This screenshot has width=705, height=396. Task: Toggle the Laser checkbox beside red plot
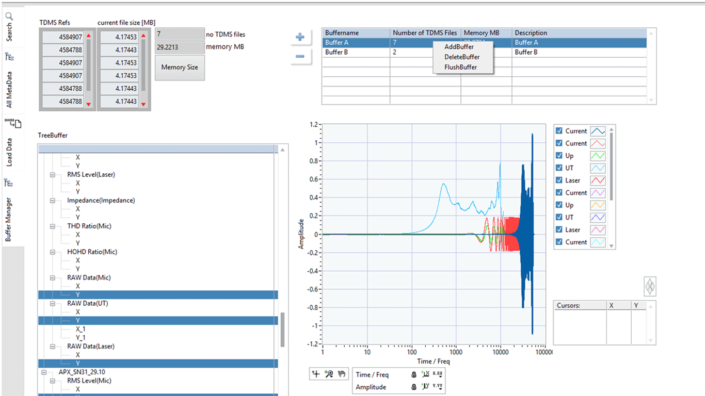[x=559, y=180]
